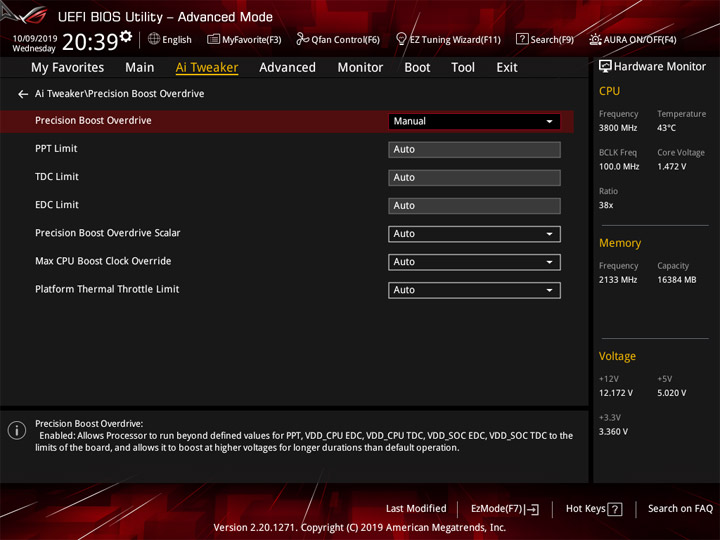Click the Core Voltage 1.472 V value
Viewport: 720px width, 540px height.
(671, 167)
